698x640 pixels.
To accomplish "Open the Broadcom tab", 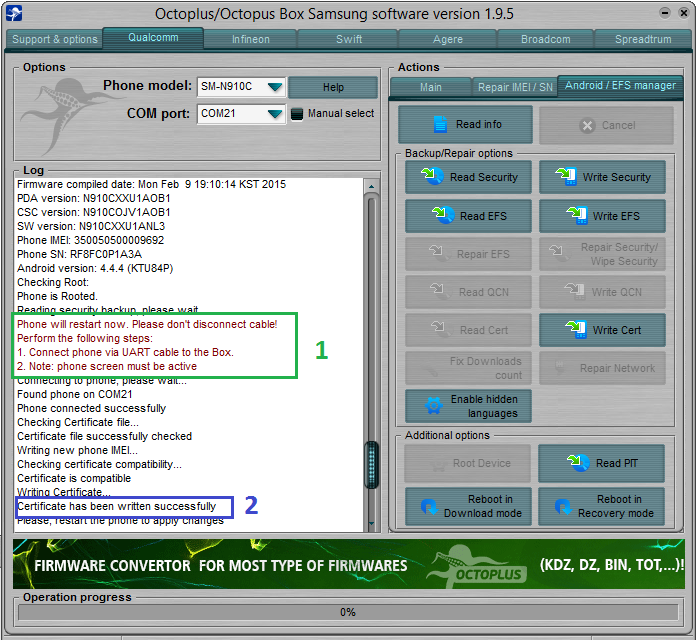I will [546, 39].
